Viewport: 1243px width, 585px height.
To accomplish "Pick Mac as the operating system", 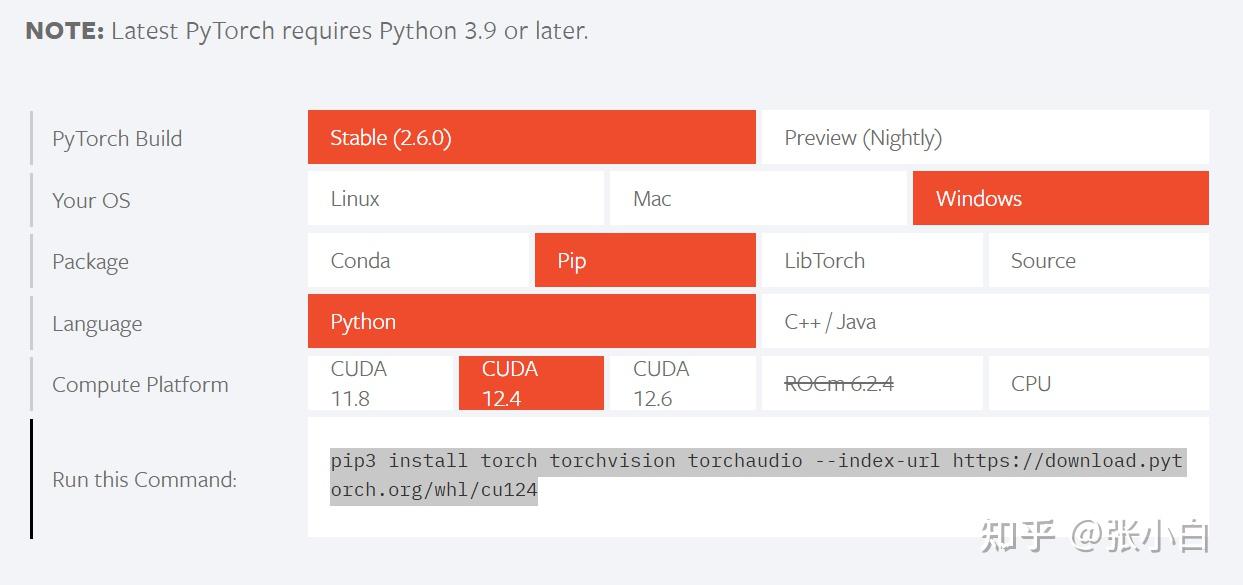I will coord(758,198).
